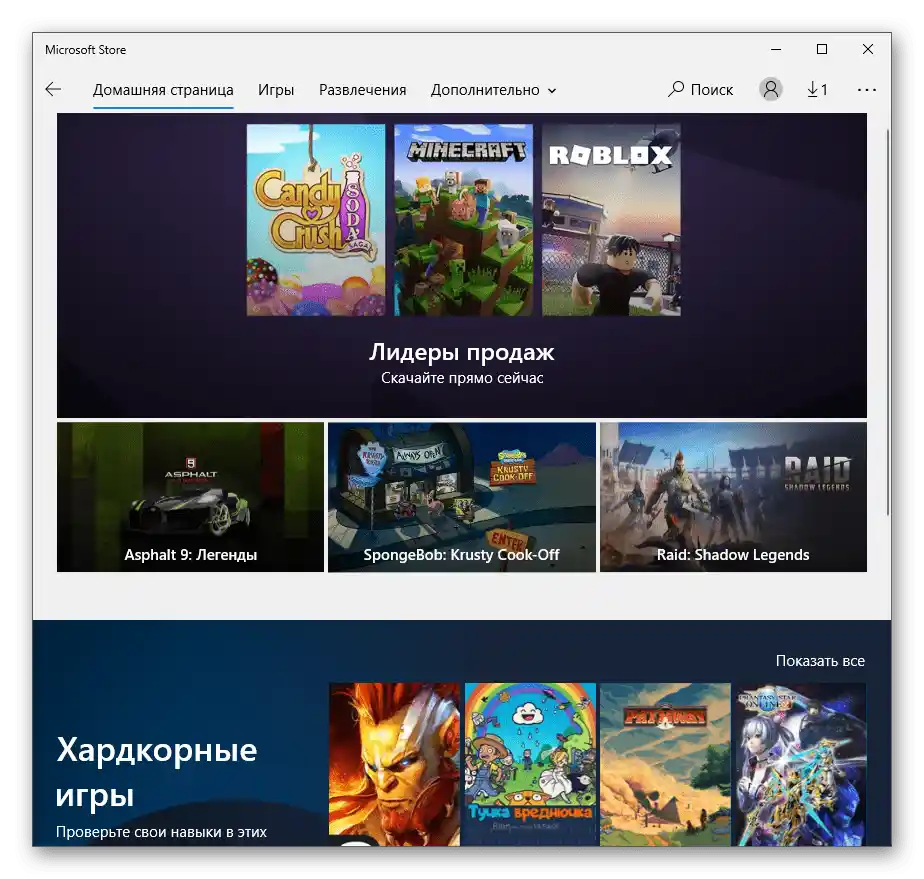The height and width of the screenshot is (879, 924).
Task: Go back with the arrow icon
Action: click(53, 90)
